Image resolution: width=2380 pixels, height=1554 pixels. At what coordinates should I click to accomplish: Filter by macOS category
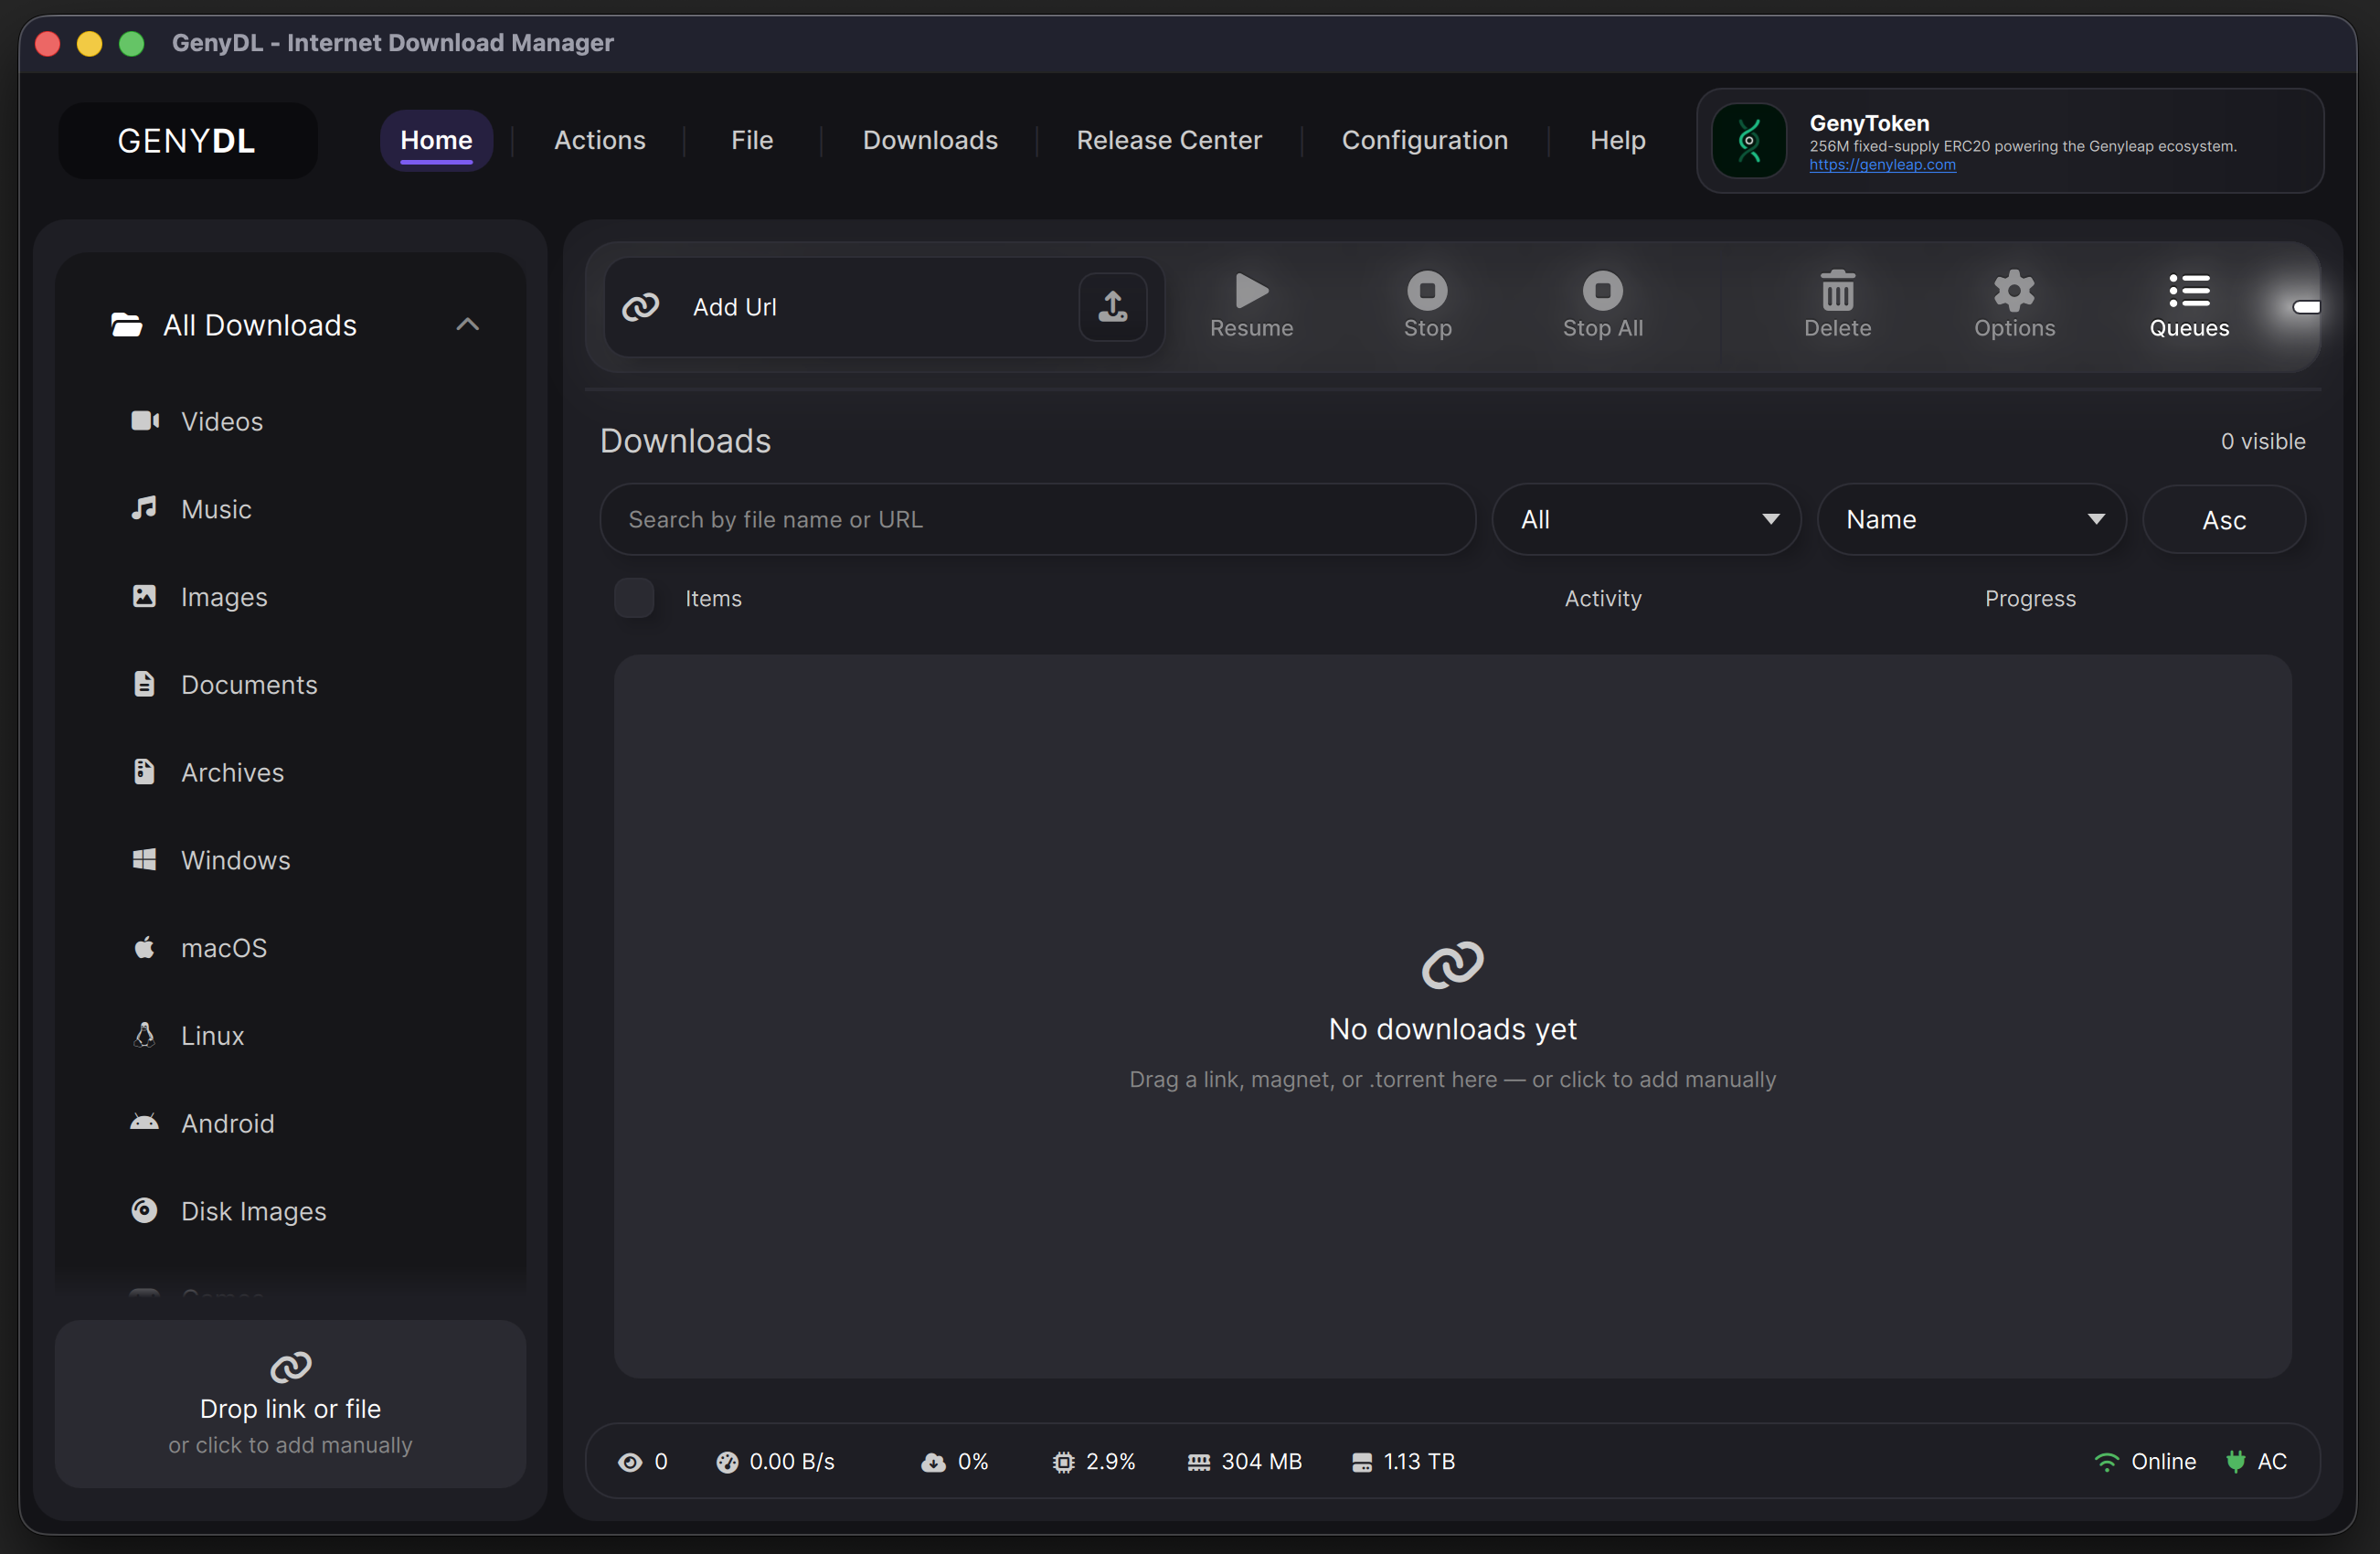click(x=290, y=948)
